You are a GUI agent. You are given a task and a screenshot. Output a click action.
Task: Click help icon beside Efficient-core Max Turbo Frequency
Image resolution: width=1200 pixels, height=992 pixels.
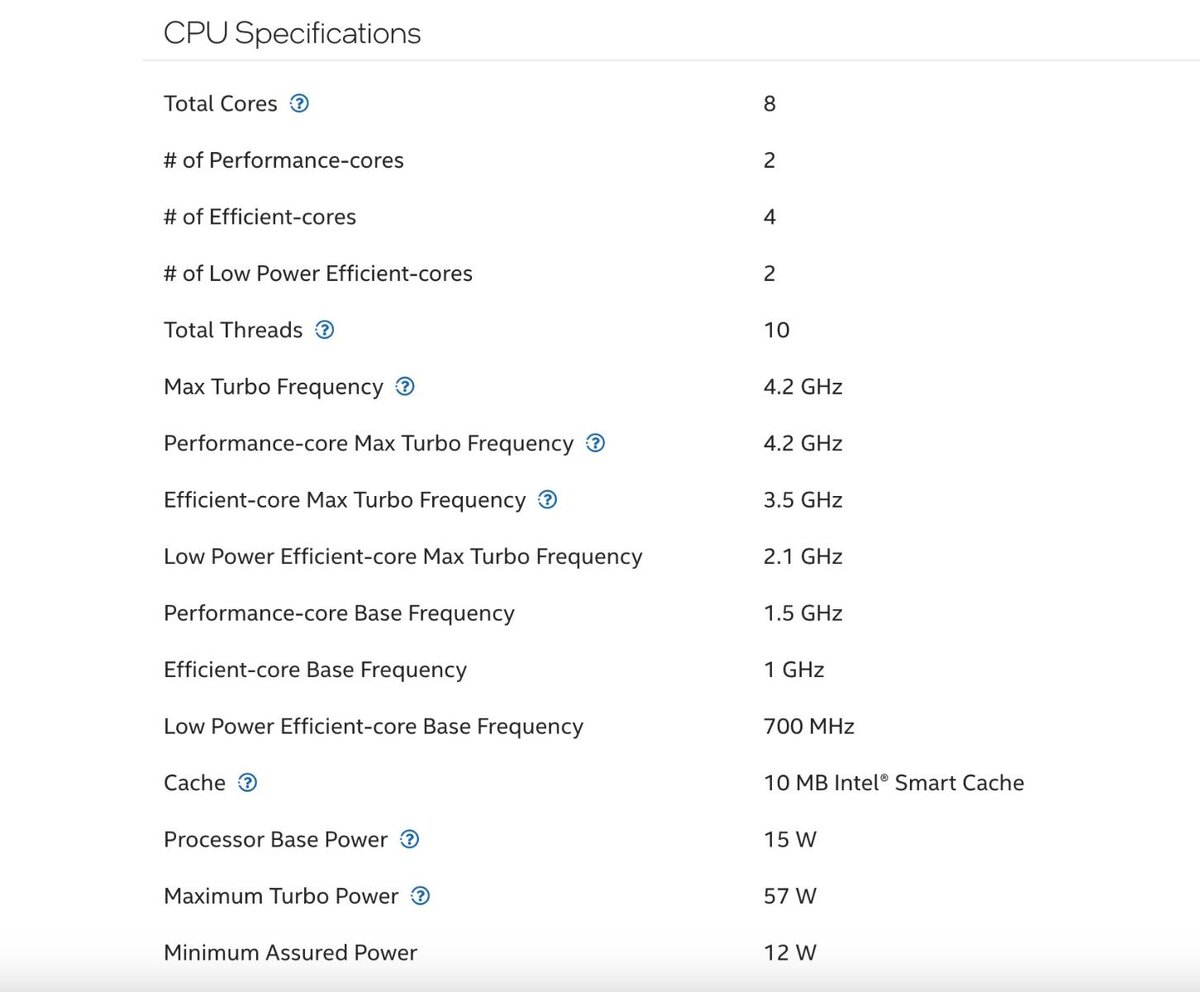(547, 499)
